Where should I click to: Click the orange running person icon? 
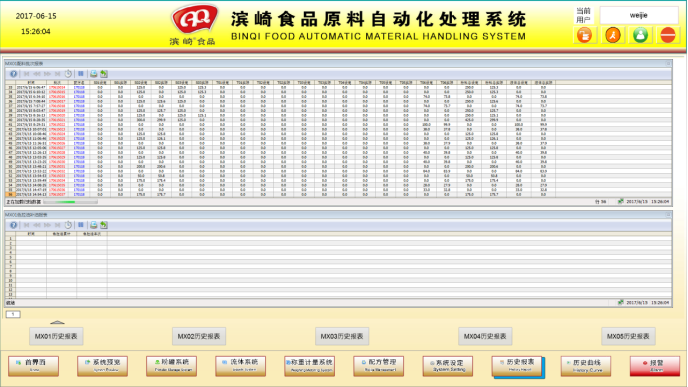click(613, 35)
